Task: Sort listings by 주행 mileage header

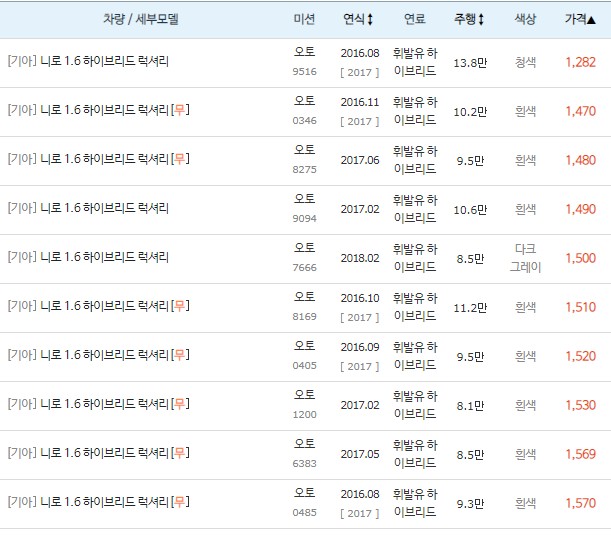Action: pos(469,19)
